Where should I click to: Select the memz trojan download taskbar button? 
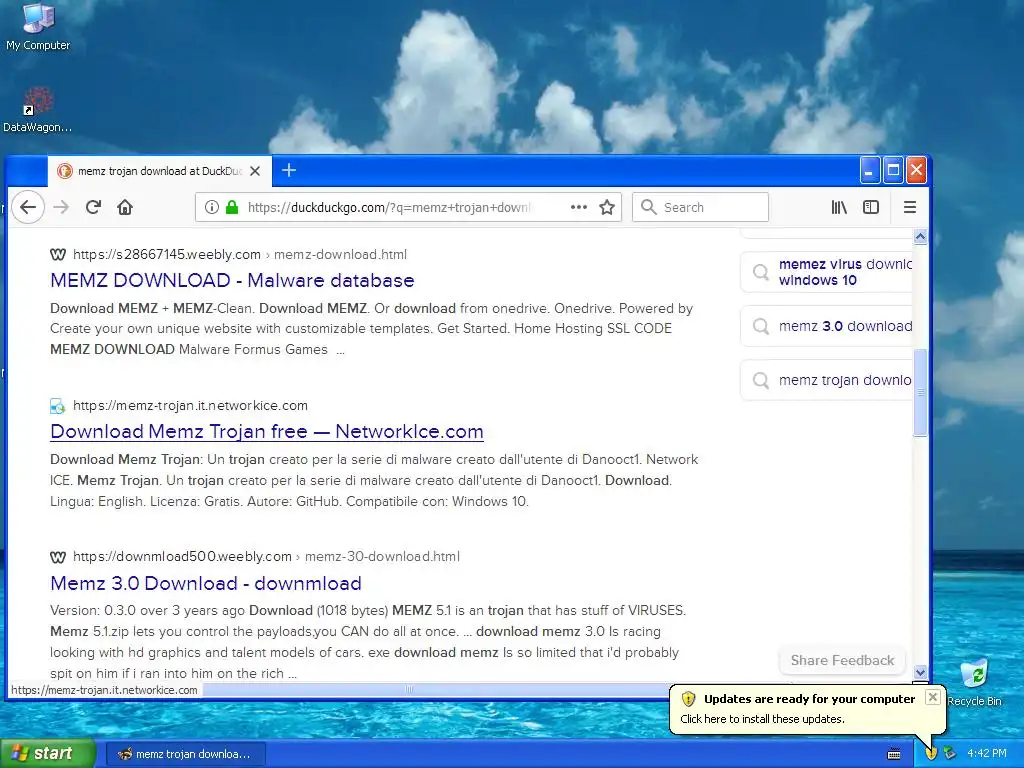[x=185, y=754]
